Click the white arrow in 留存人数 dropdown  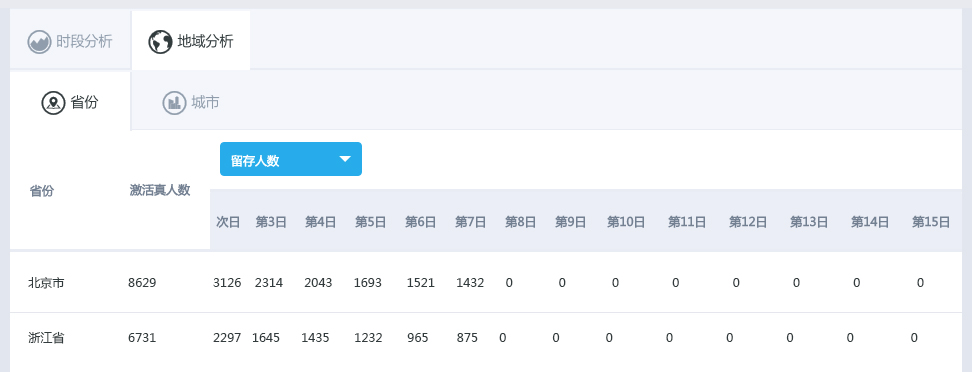(345, 159)
